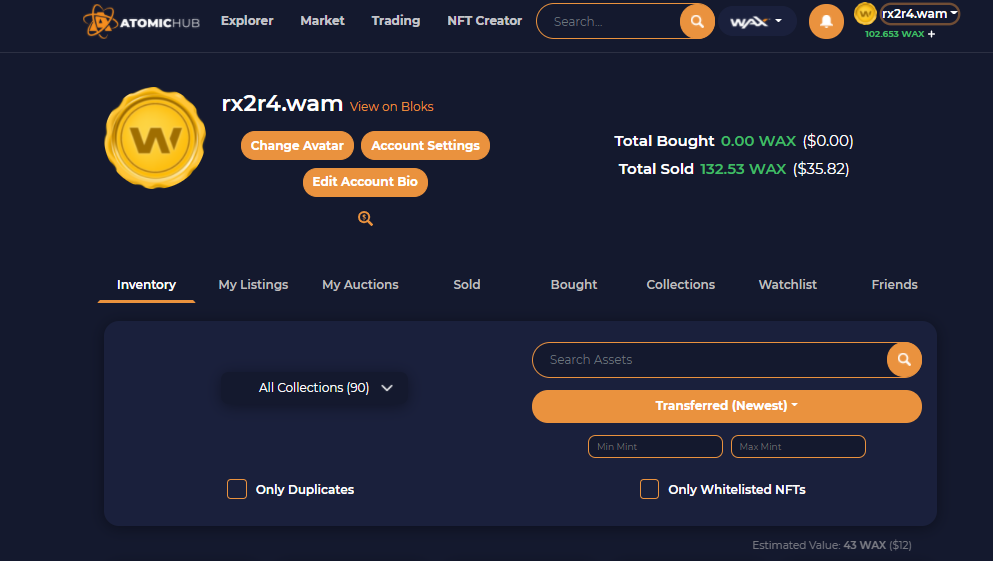Enable the Only Whitelisted NFTs checkbox
This screenshot has height=561, width=993.
[649, 489]
